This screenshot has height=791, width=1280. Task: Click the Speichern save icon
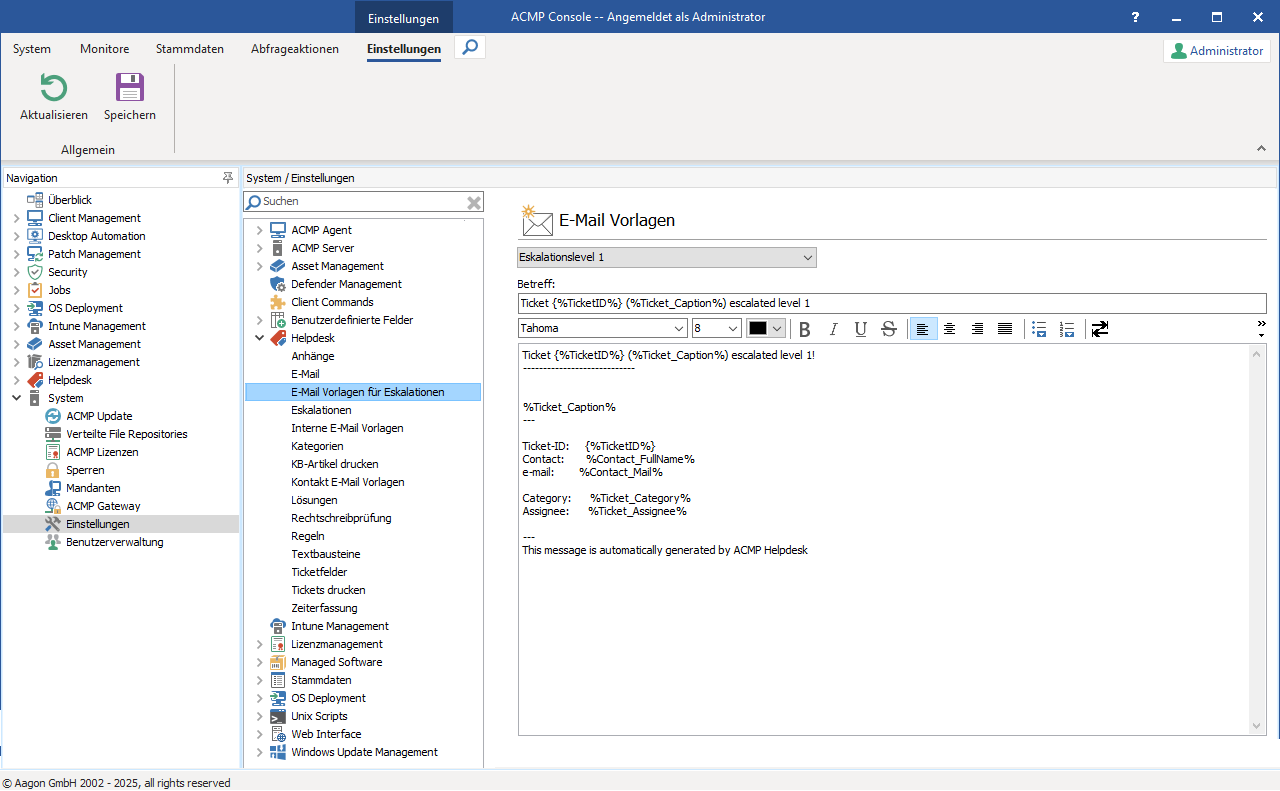pyautogui.click(x=129, y=89)
